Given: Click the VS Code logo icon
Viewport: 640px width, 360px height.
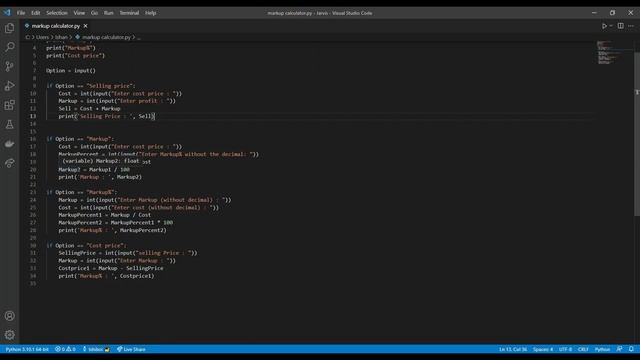Looking at the screenshot, I should [7, 13].
